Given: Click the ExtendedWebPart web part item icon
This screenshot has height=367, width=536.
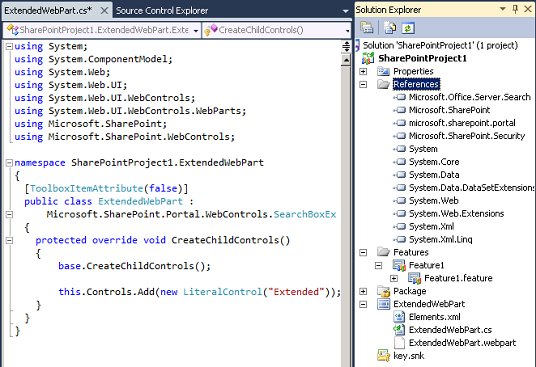Looking at the screenshot, I should [383, 304].
